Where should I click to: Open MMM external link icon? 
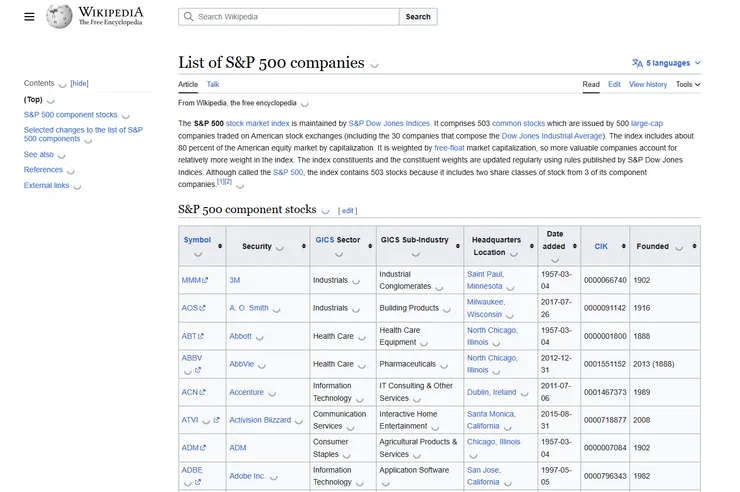click(205, 280)
